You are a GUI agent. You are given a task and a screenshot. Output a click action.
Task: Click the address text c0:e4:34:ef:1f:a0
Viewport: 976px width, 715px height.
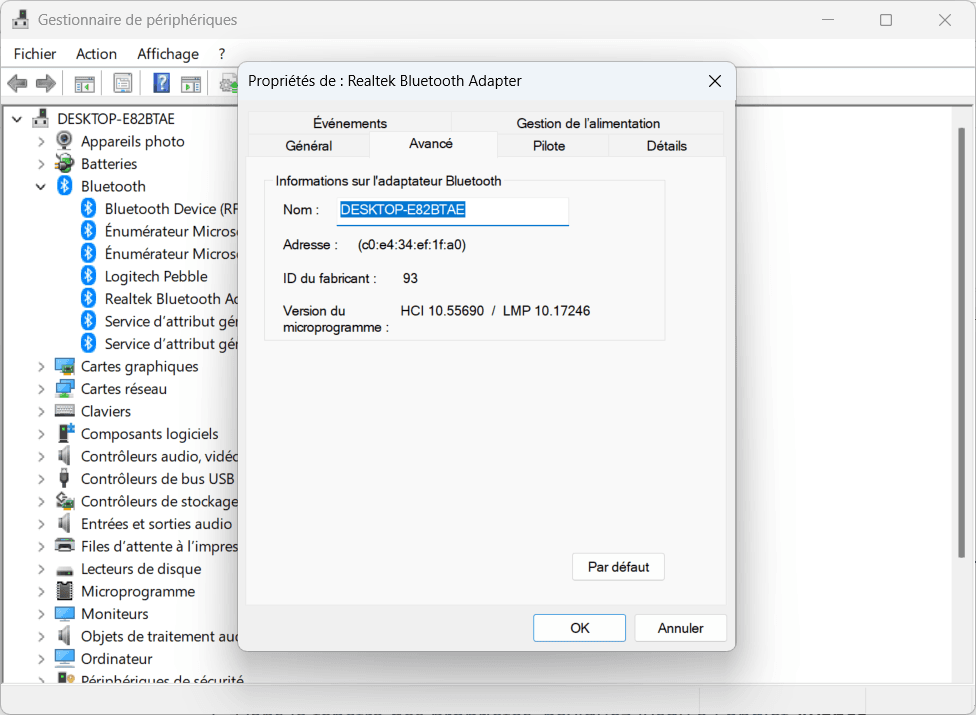[x=411, y=245]
